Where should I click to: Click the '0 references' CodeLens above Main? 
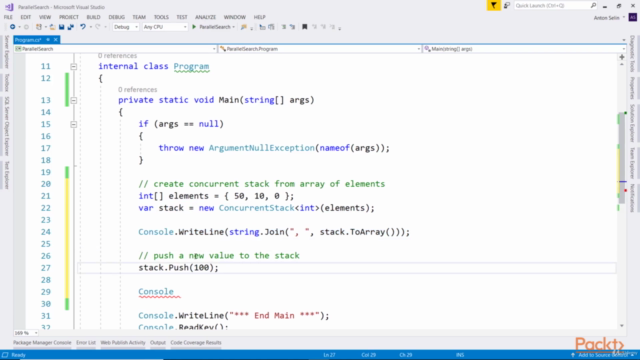point(138,89)
